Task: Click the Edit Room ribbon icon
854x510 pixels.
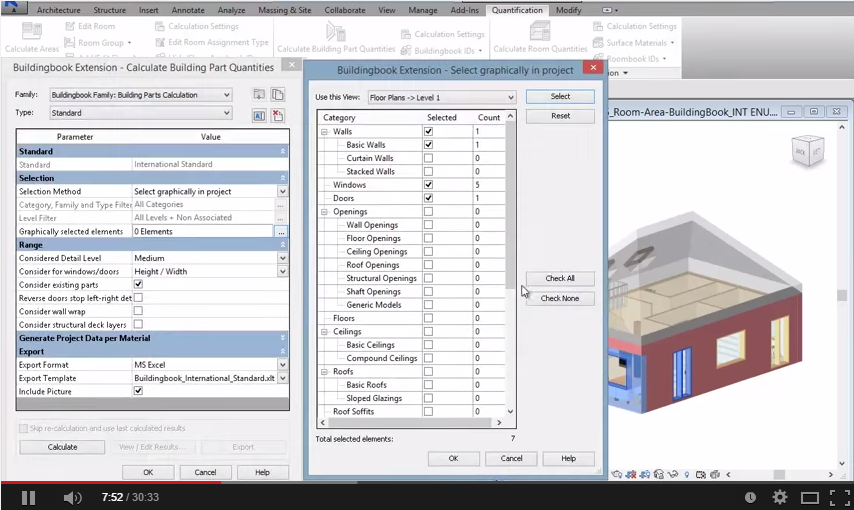Action: (x=70, y=26)
